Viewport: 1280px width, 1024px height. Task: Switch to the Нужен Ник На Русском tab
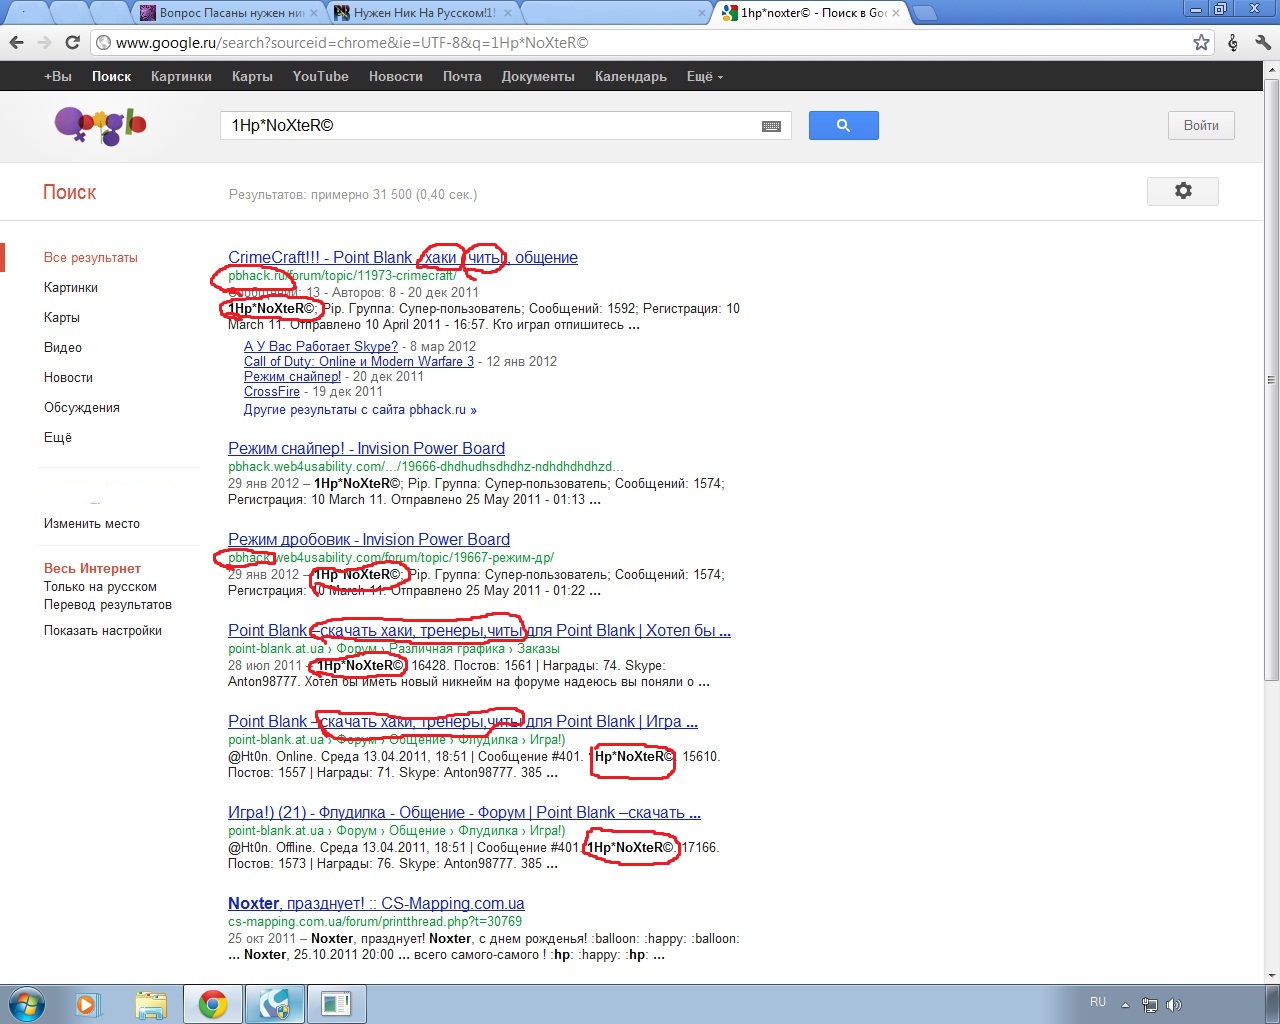point(424,13)
